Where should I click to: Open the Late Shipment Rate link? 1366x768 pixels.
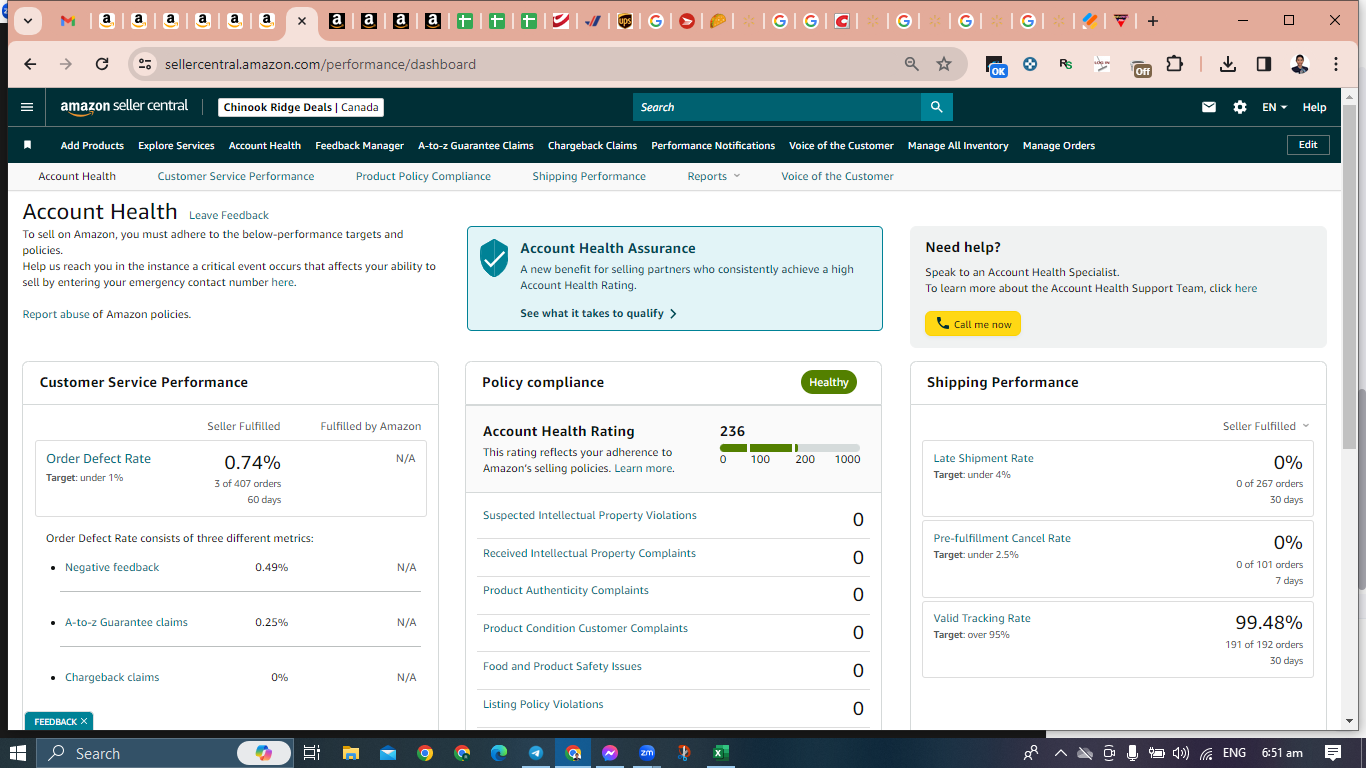(983, 458)
